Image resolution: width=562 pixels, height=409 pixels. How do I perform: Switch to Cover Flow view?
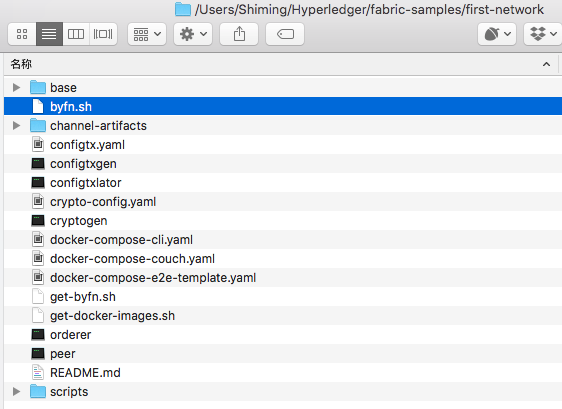[103, 34]
